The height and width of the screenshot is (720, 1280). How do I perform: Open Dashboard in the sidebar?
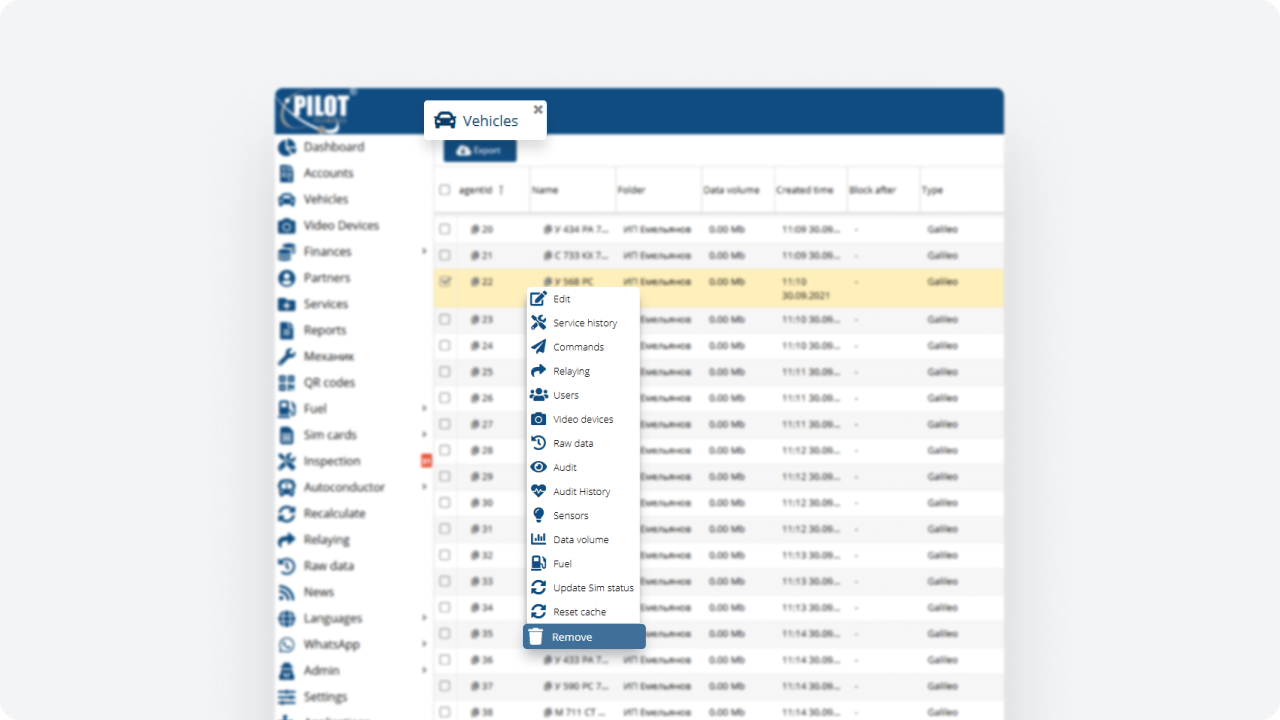333,147
